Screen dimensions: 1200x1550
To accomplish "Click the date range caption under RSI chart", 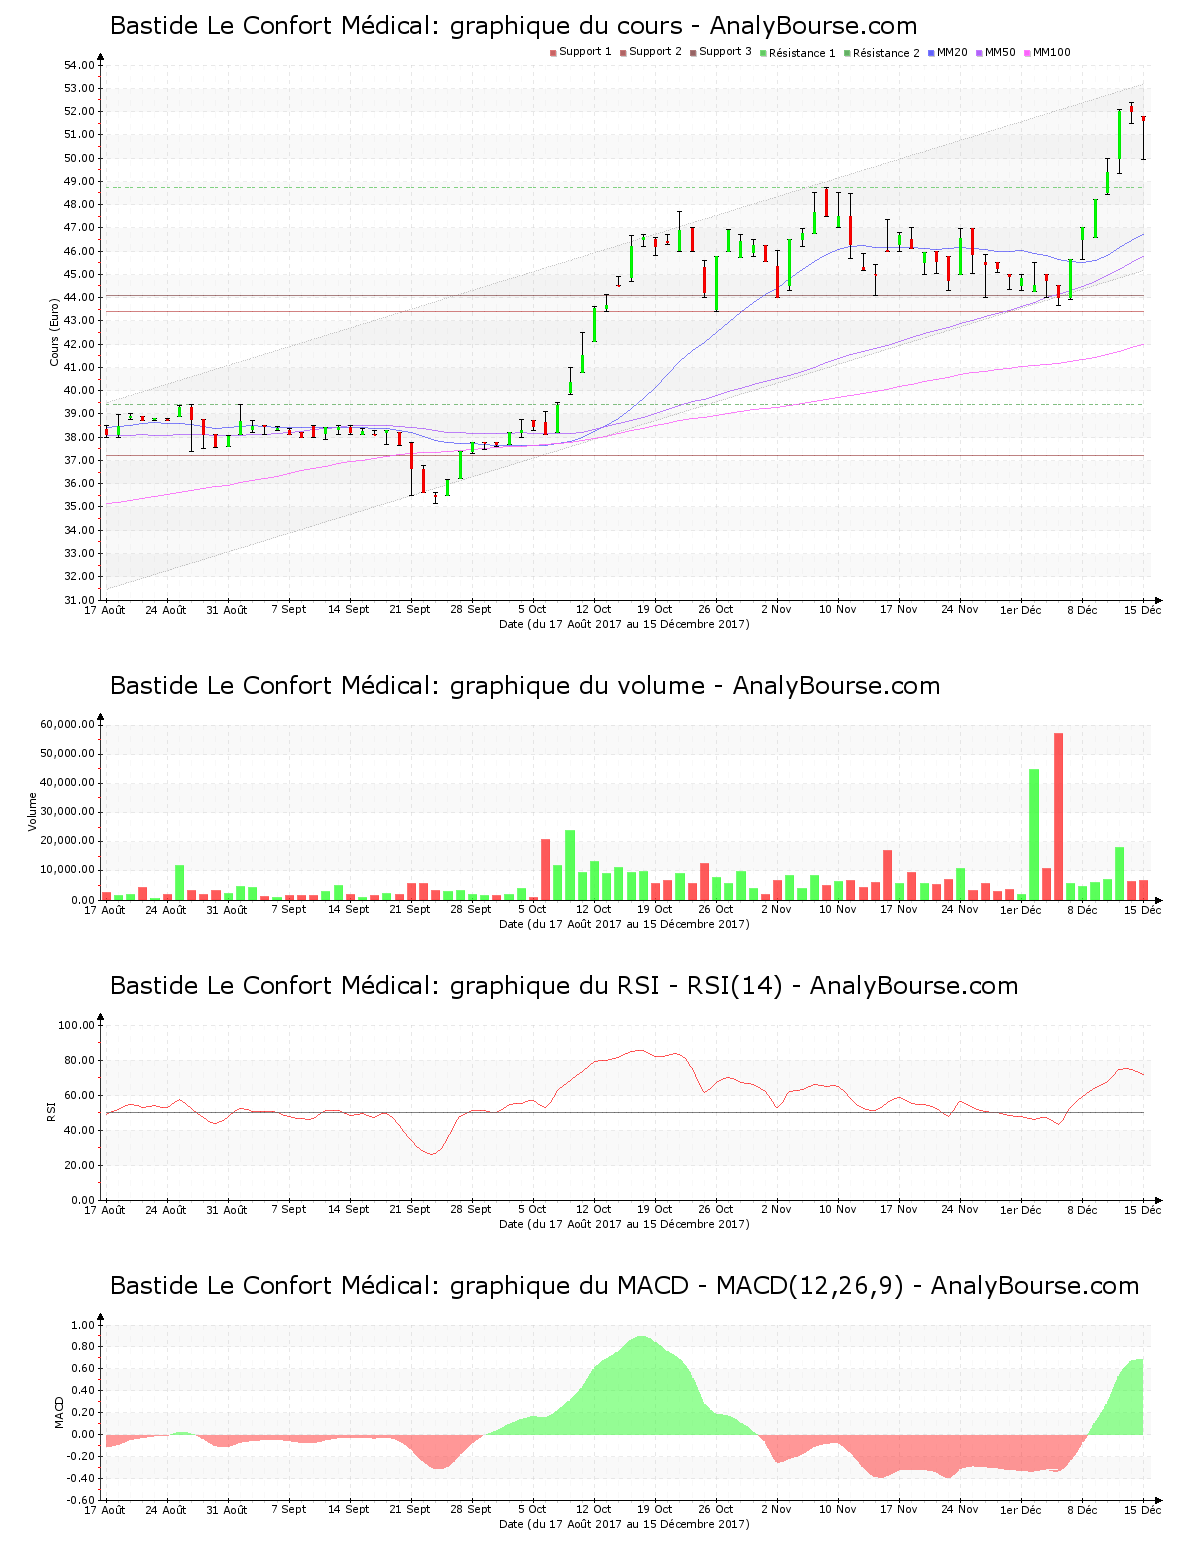I will coord(624,1224).
